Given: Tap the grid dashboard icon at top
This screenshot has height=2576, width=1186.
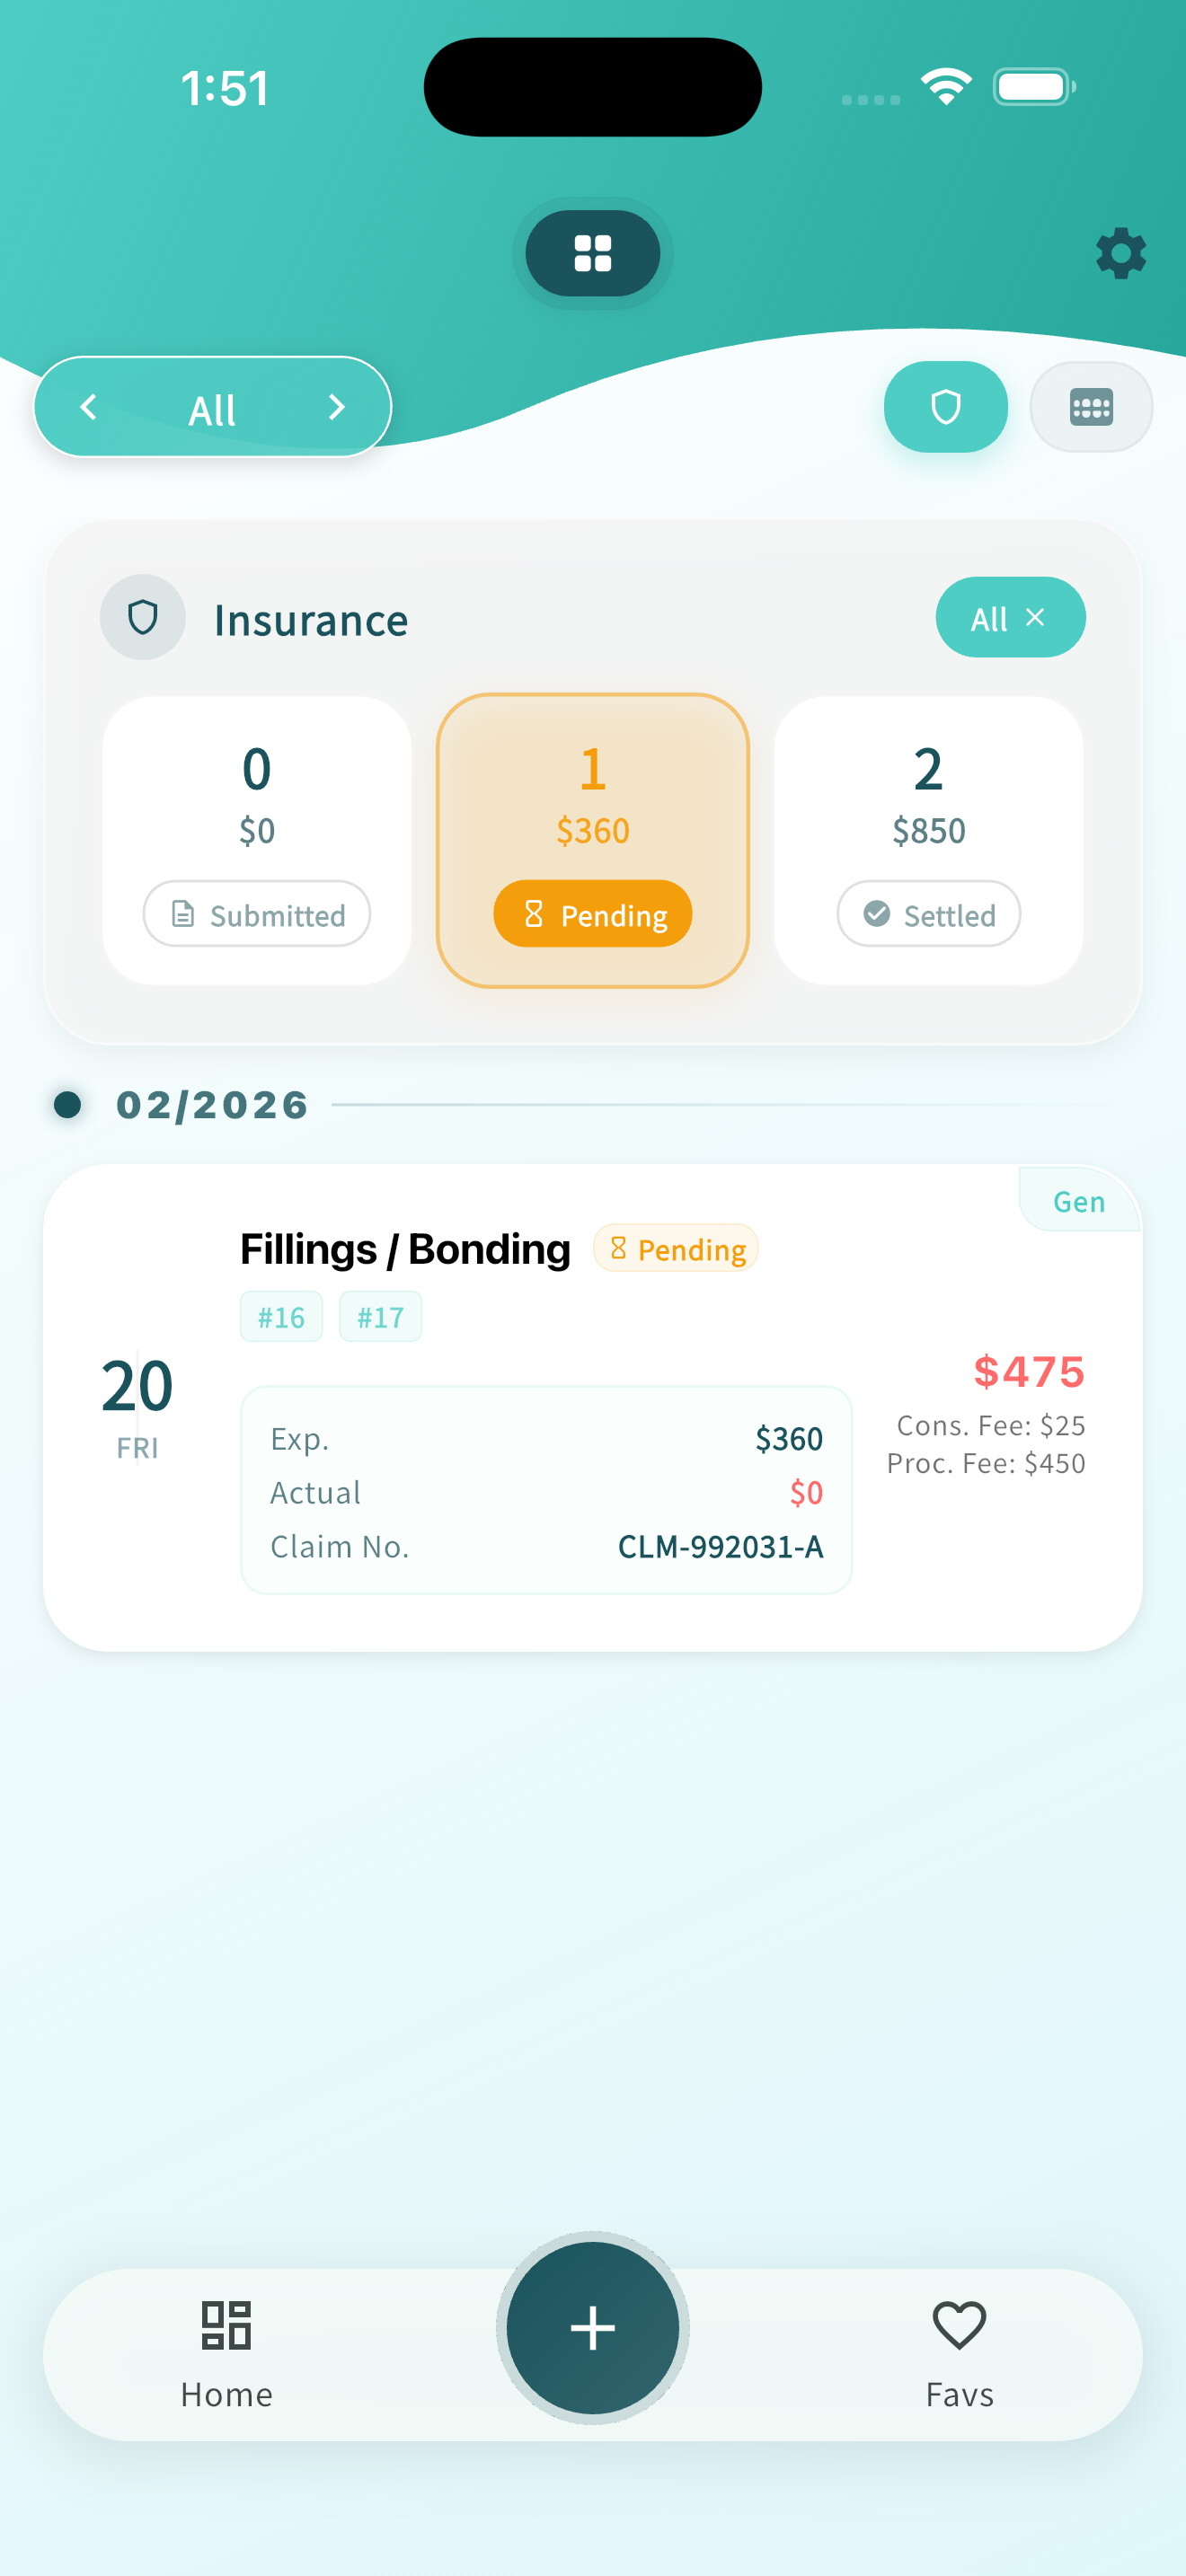Looking at the screenshot, I should coord(593,253).
